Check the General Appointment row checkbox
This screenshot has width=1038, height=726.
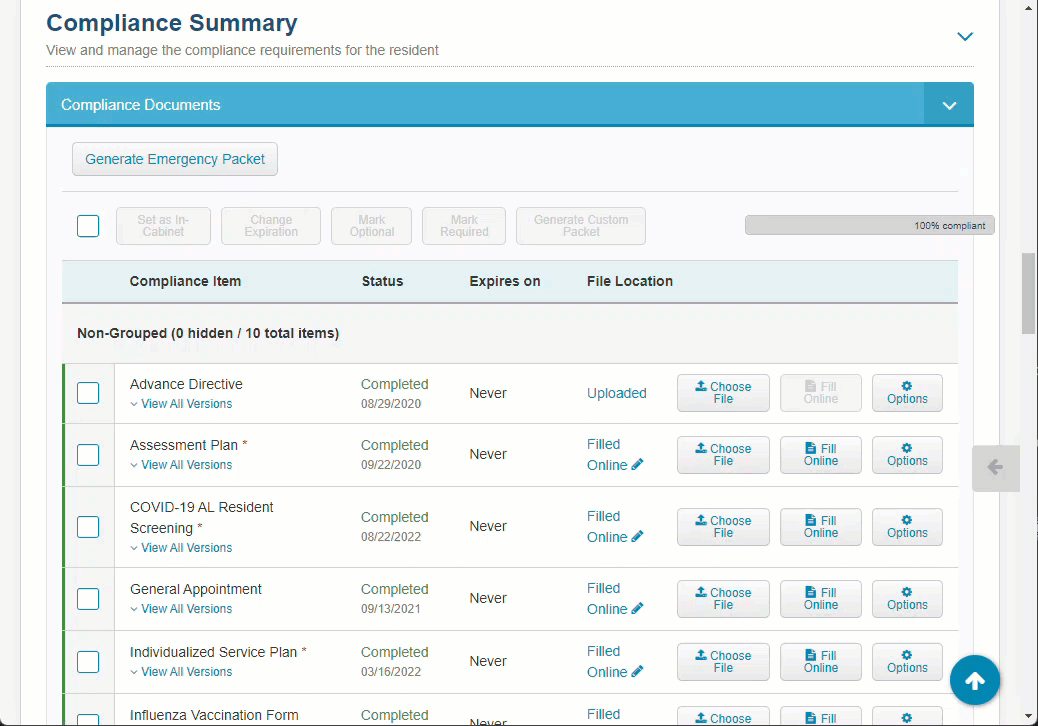(88, 599)
